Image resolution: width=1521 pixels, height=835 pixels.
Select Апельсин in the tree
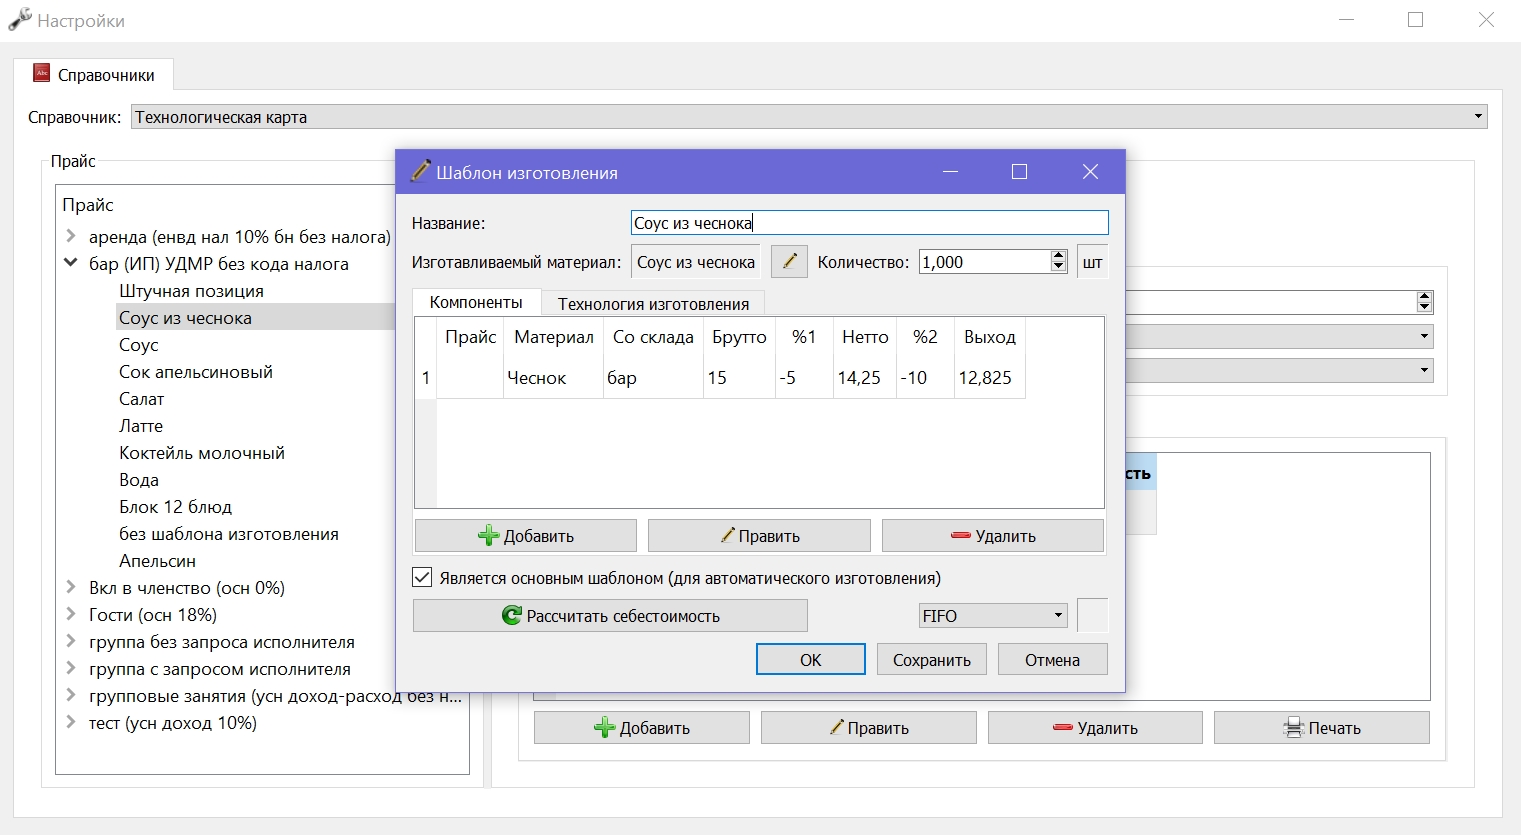click(x=157, y=561)
